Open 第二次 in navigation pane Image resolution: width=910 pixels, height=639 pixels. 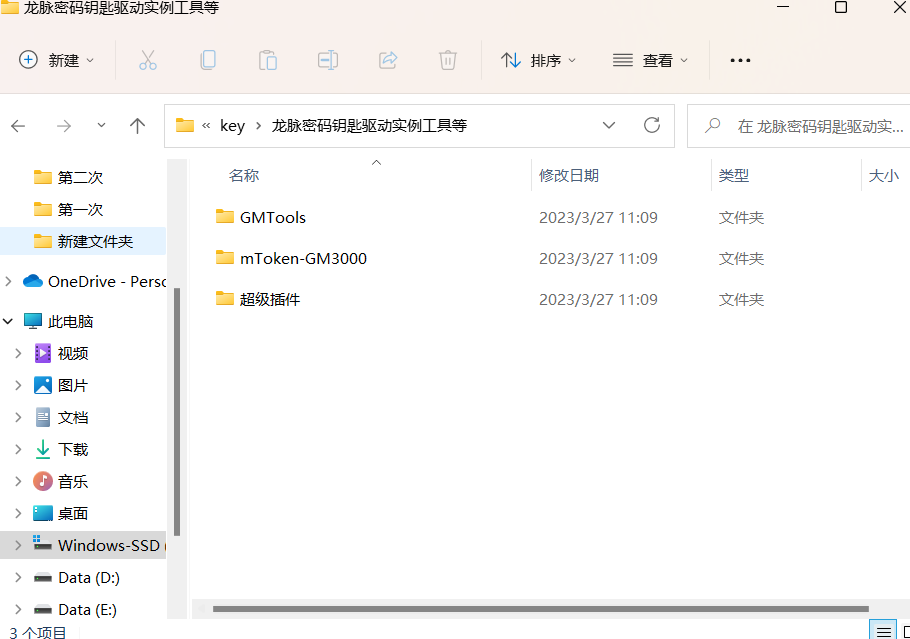pos(80,178)
